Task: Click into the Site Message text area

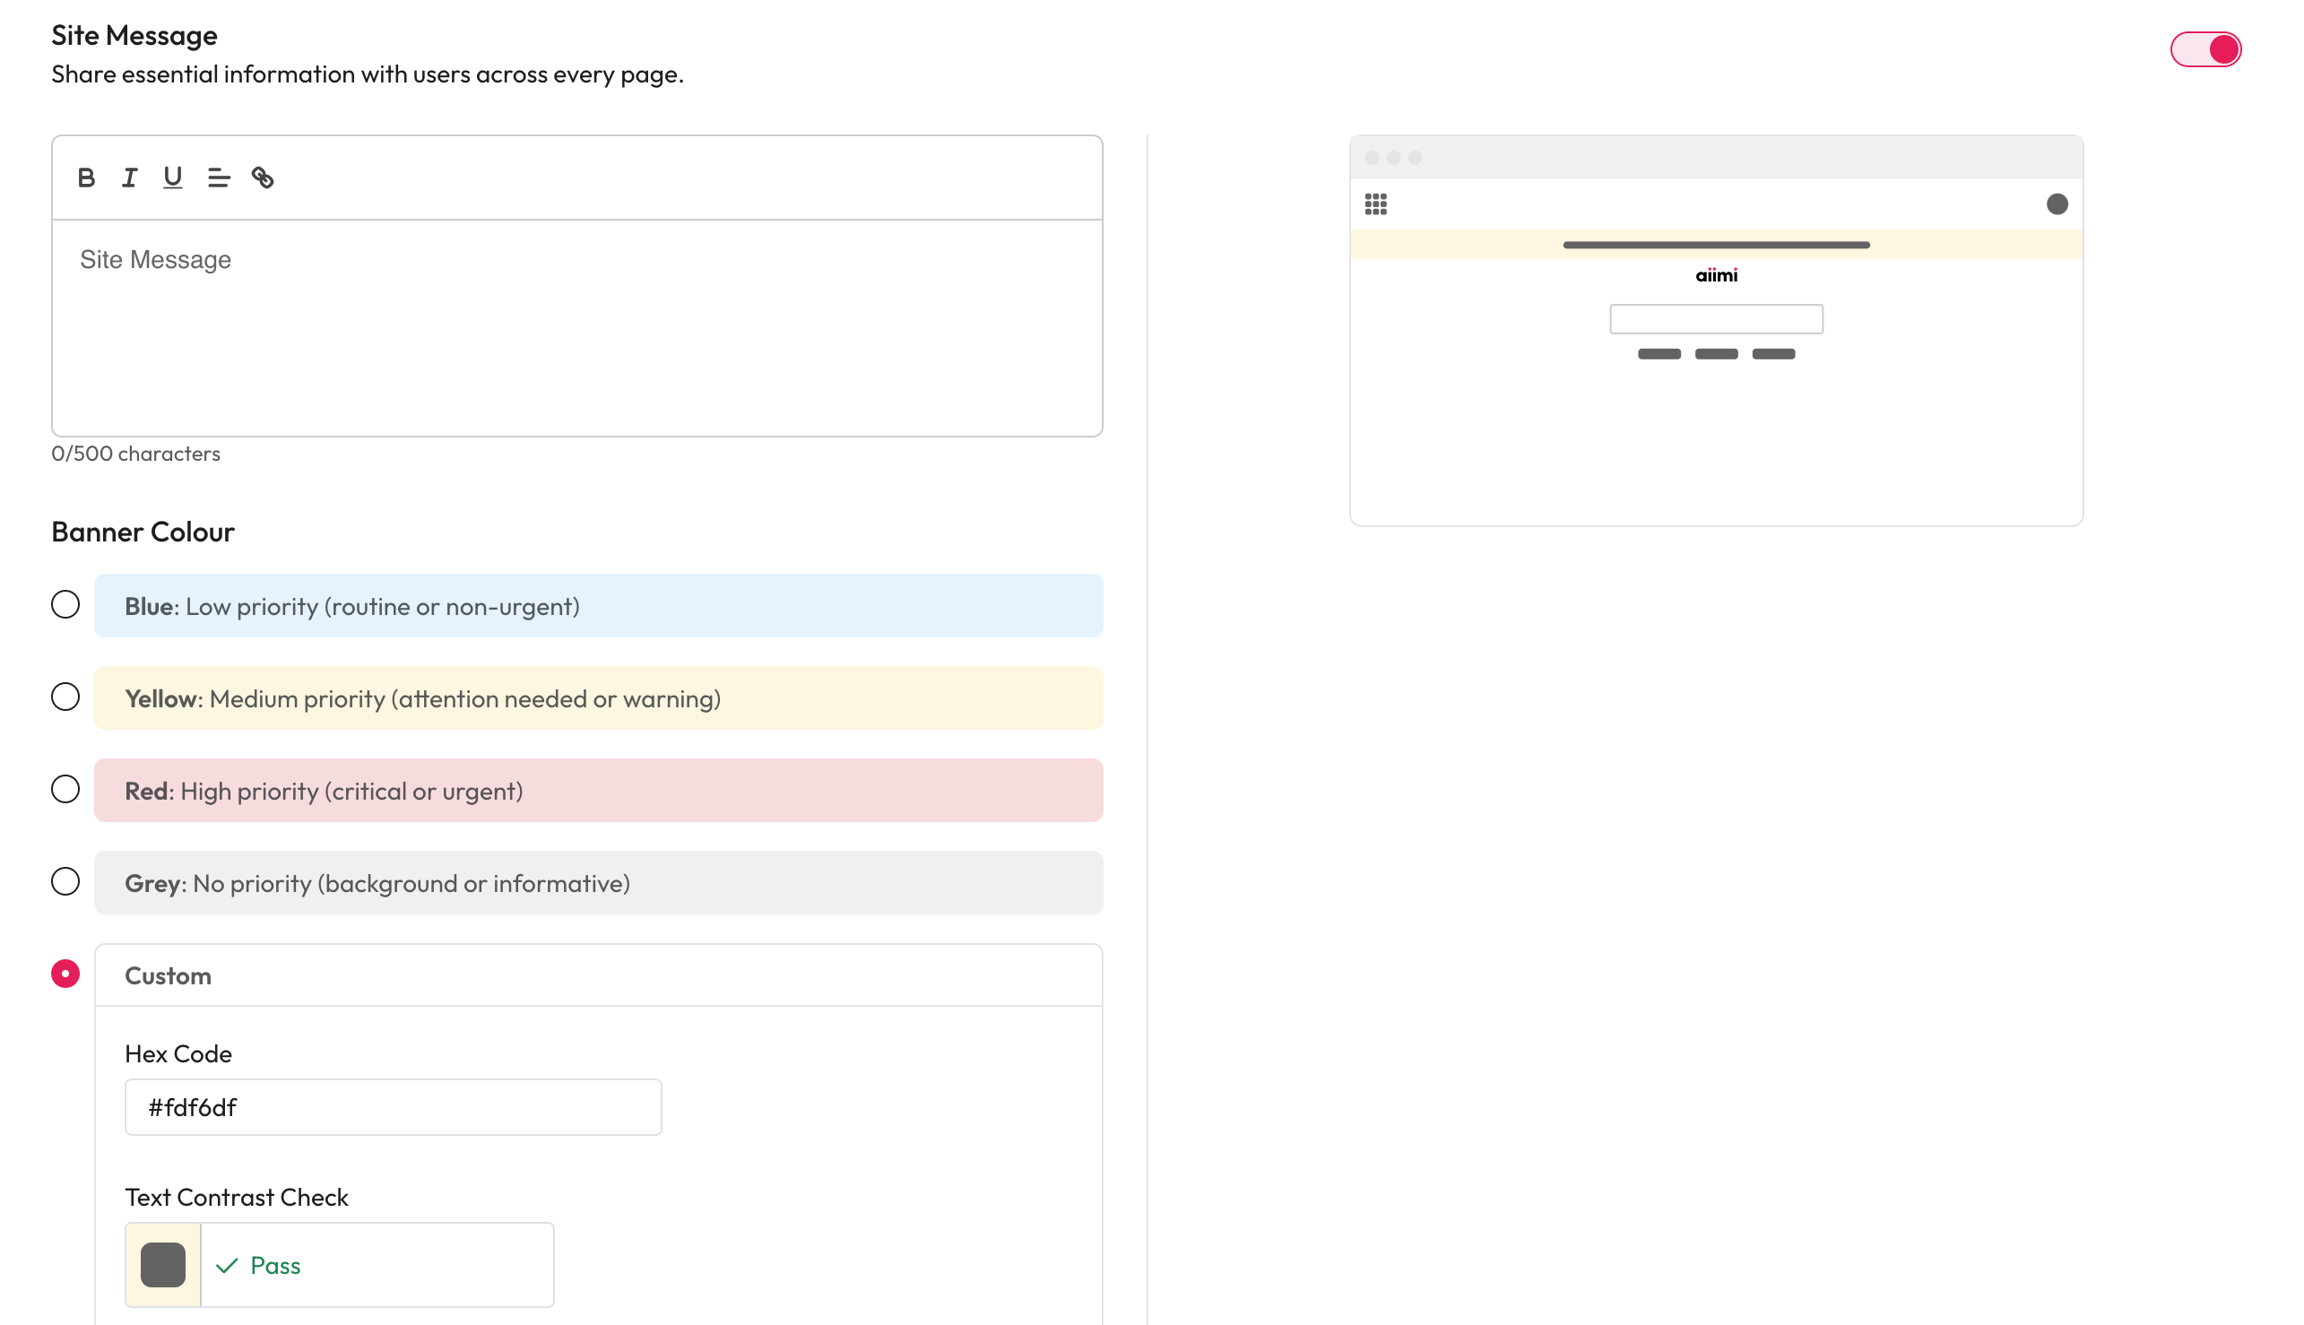Action: click(577, 328)
